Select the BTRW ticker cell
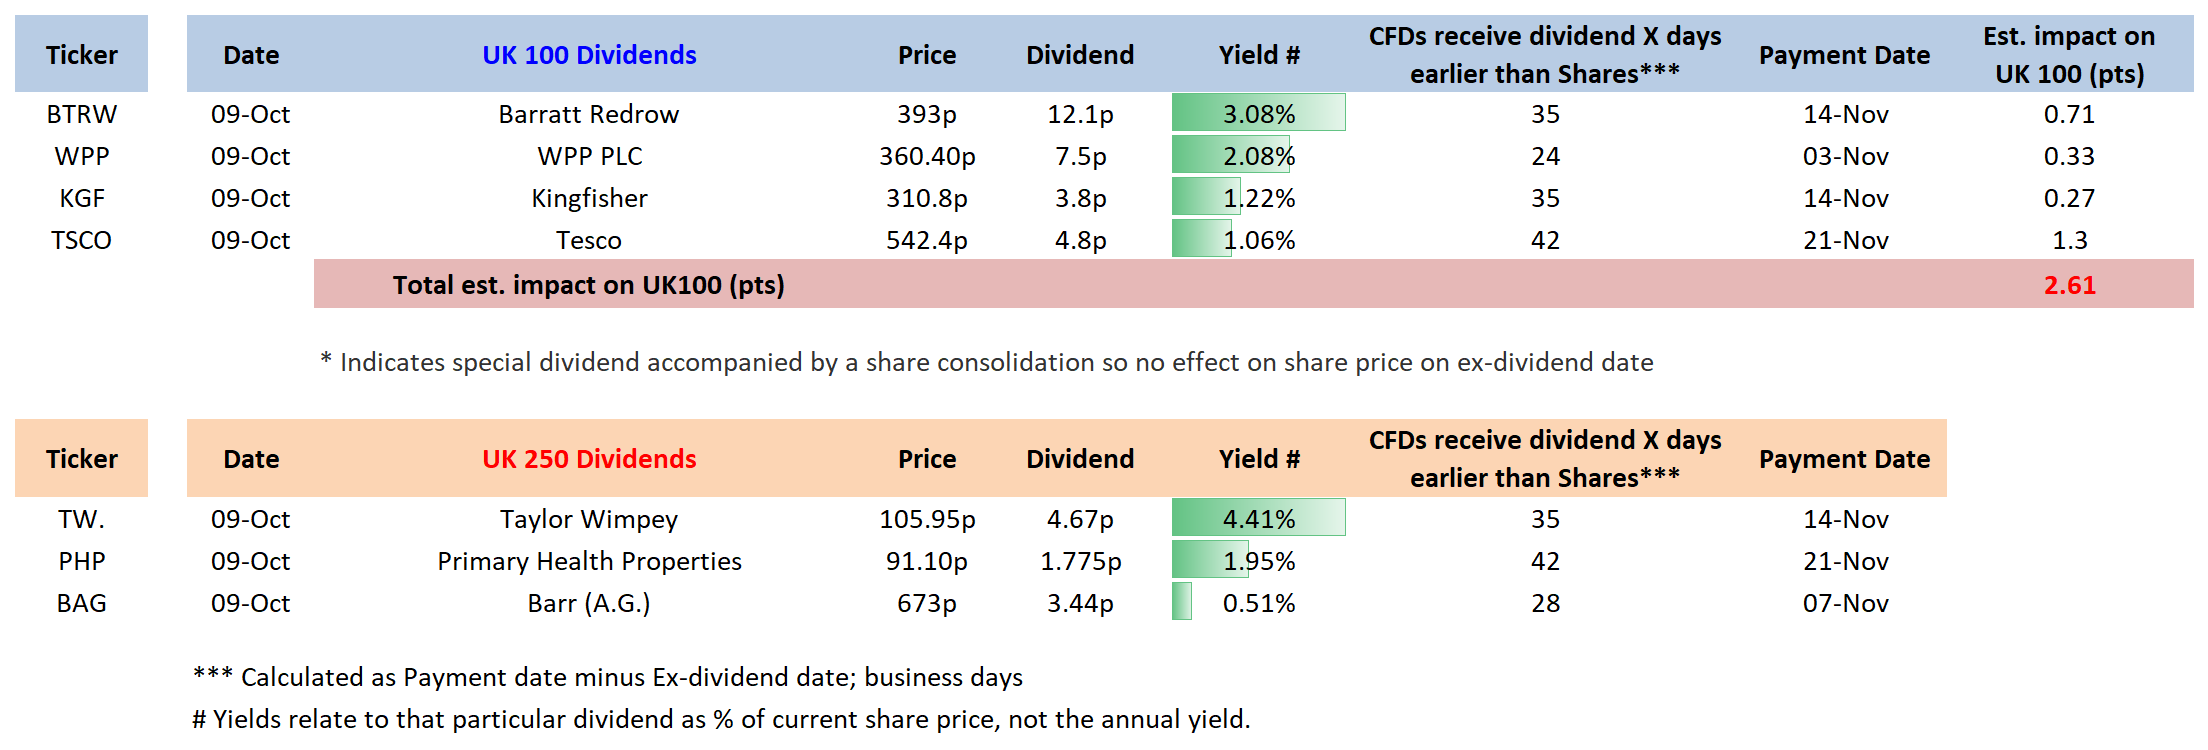 [x=81, y=114]
